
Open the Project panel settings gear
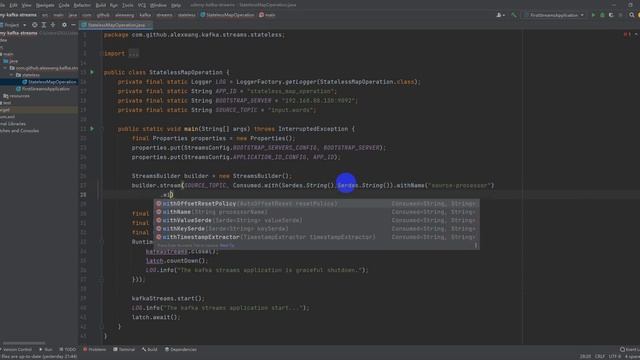click(64, 25)
